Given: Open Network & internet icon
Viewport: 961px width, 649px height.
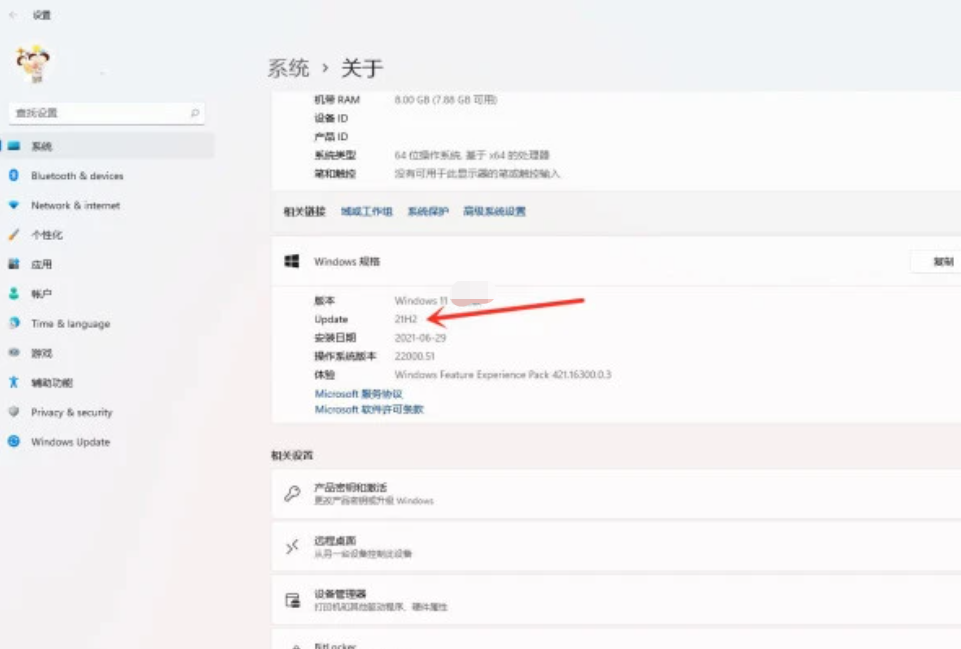Looking at the screenshot, I should 13,205.
